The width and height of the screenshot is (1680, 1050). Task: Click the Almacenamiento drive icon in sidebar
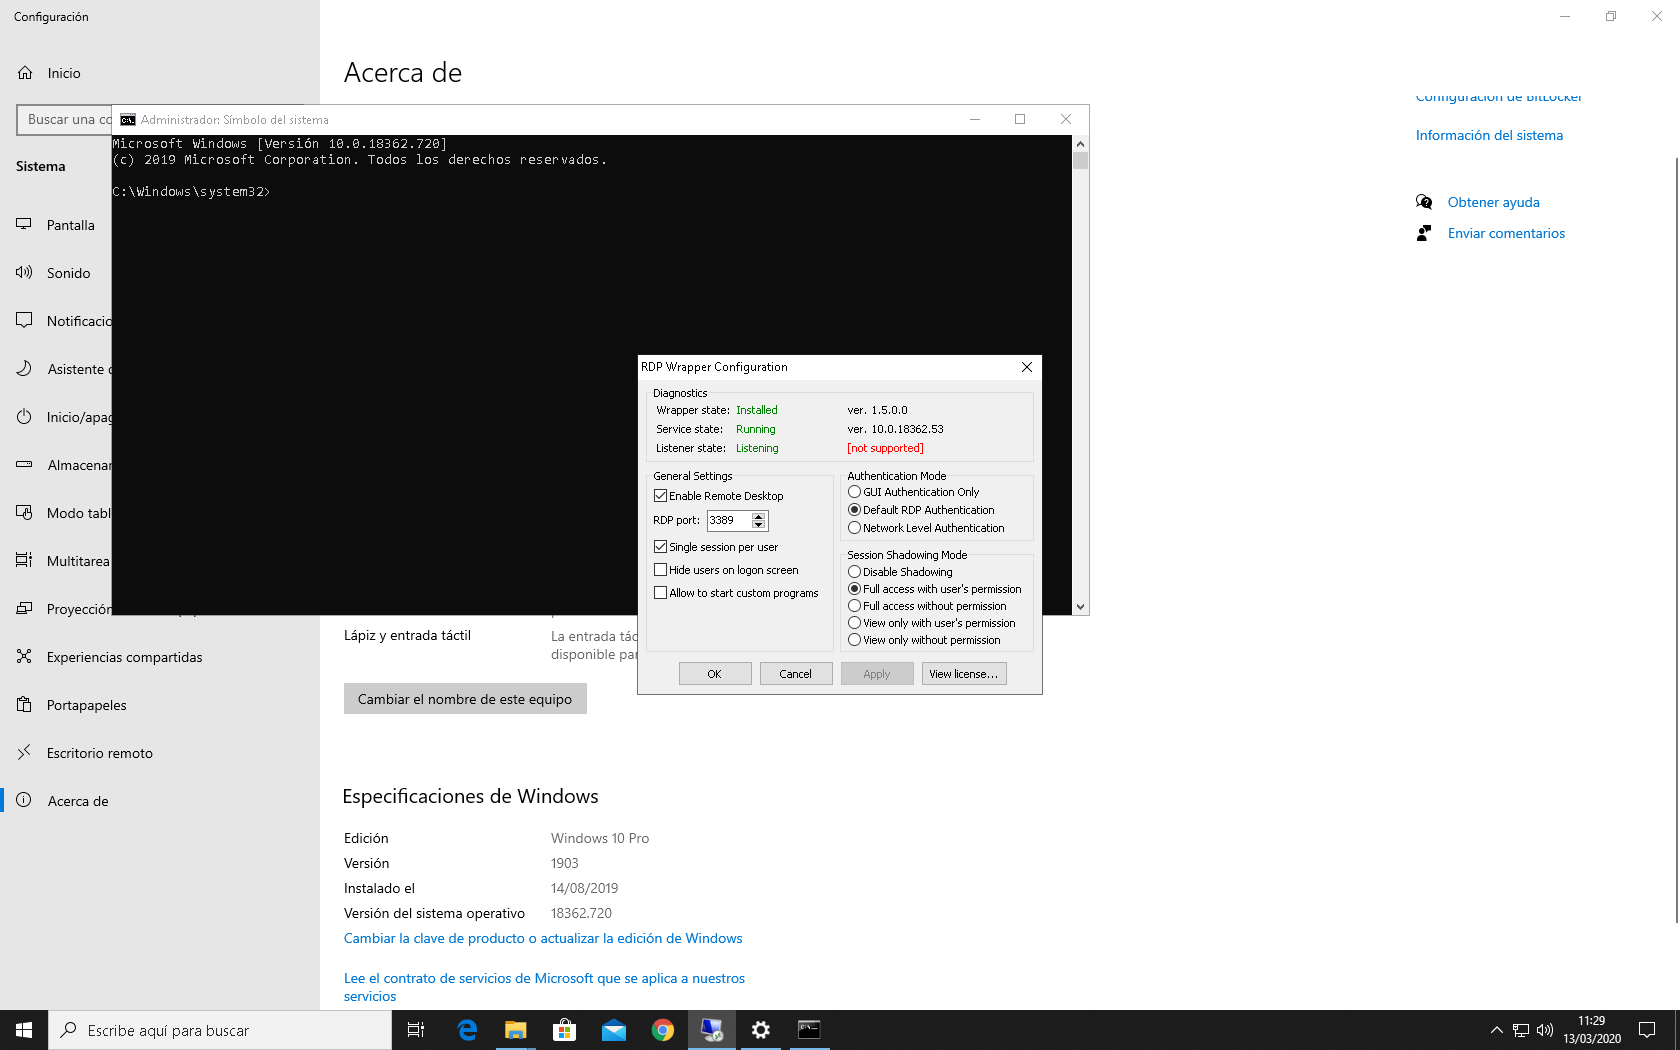[x=24, y=465]
